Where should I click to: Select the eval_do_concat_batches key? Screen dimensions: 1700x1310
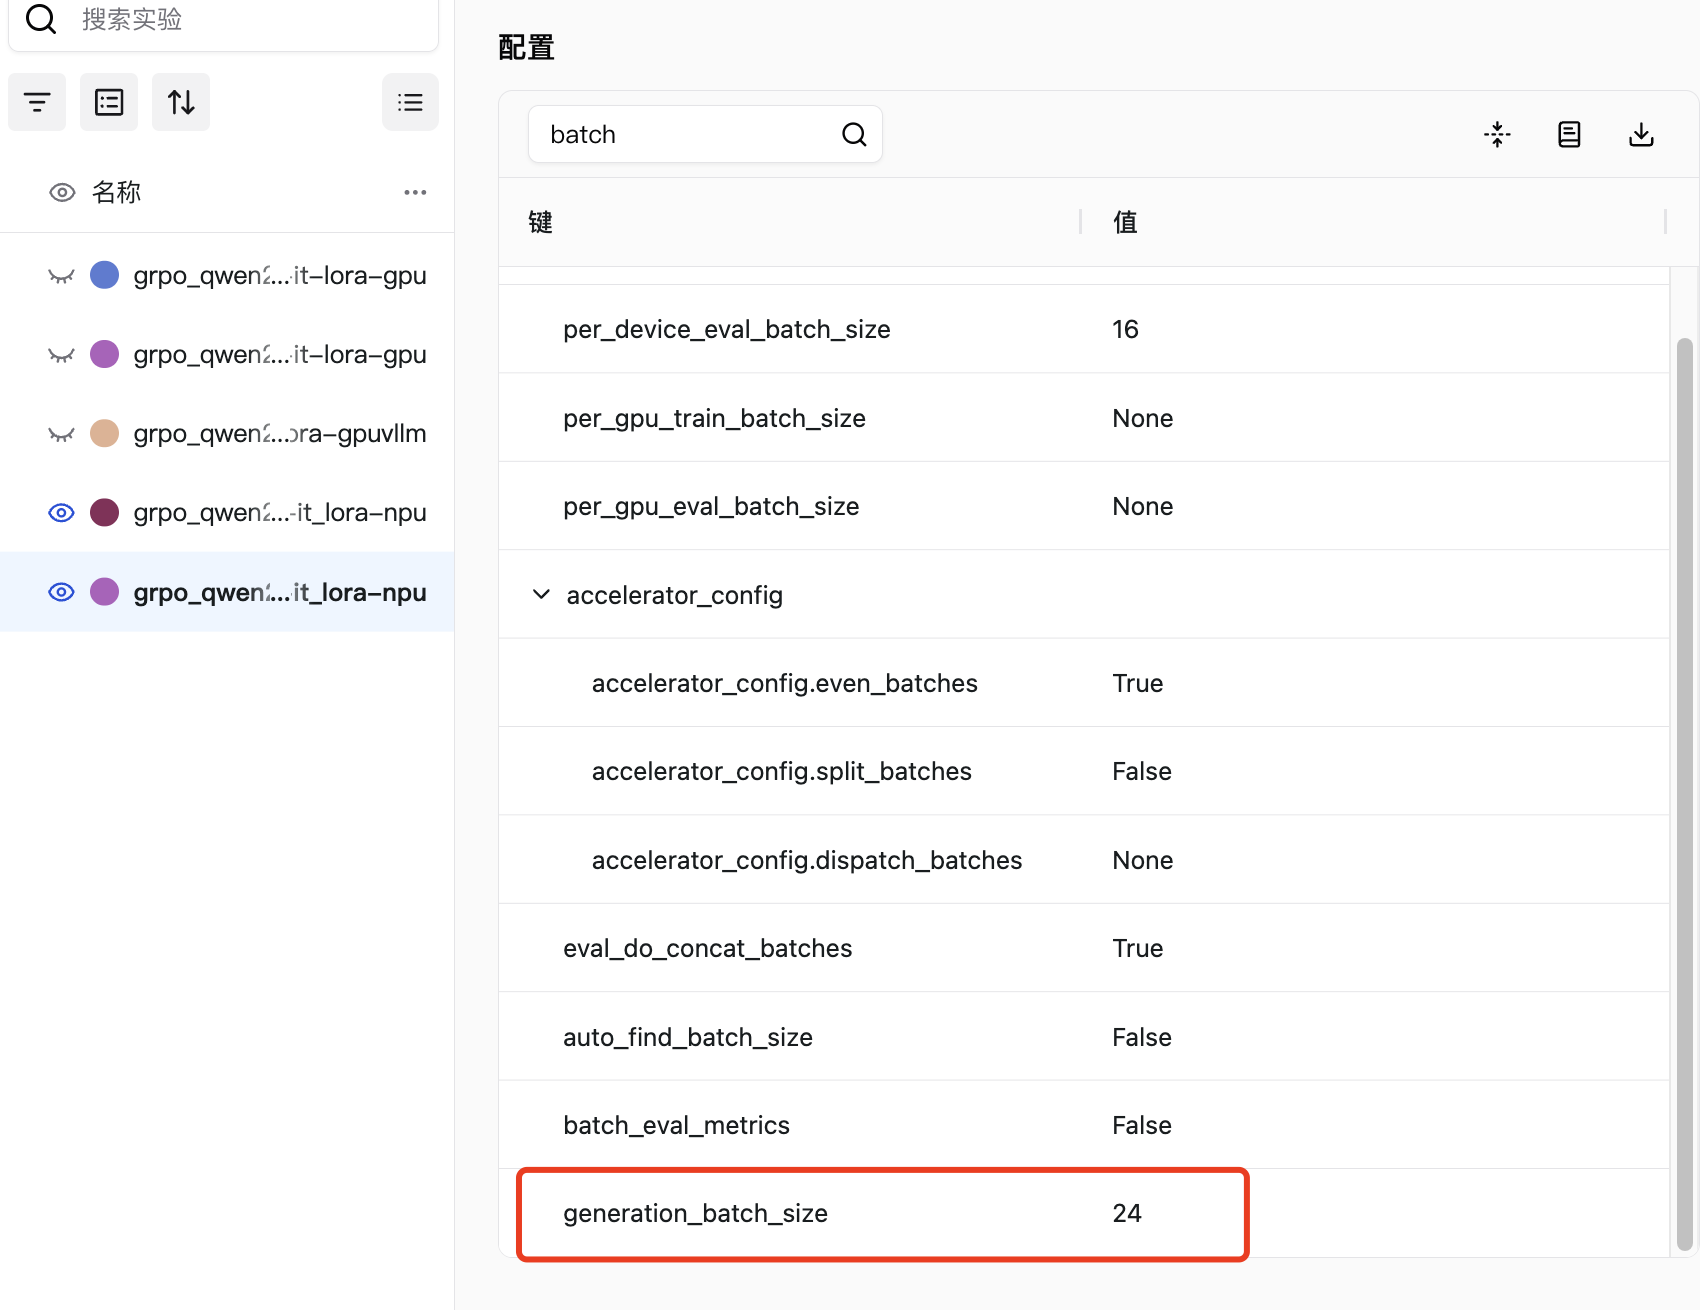click(x=708, y=948)
